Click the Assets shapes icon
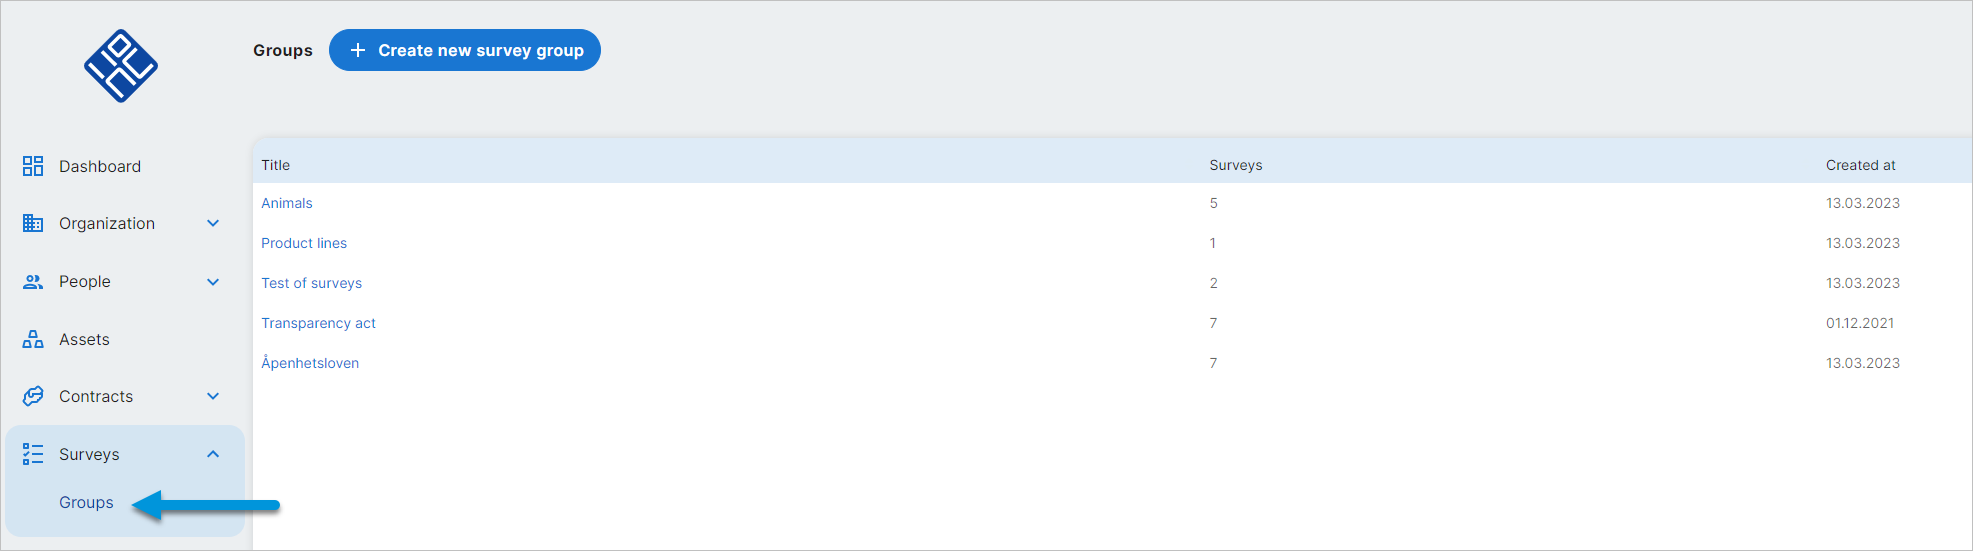1973x551 pixels. click(x=33, y=339)
